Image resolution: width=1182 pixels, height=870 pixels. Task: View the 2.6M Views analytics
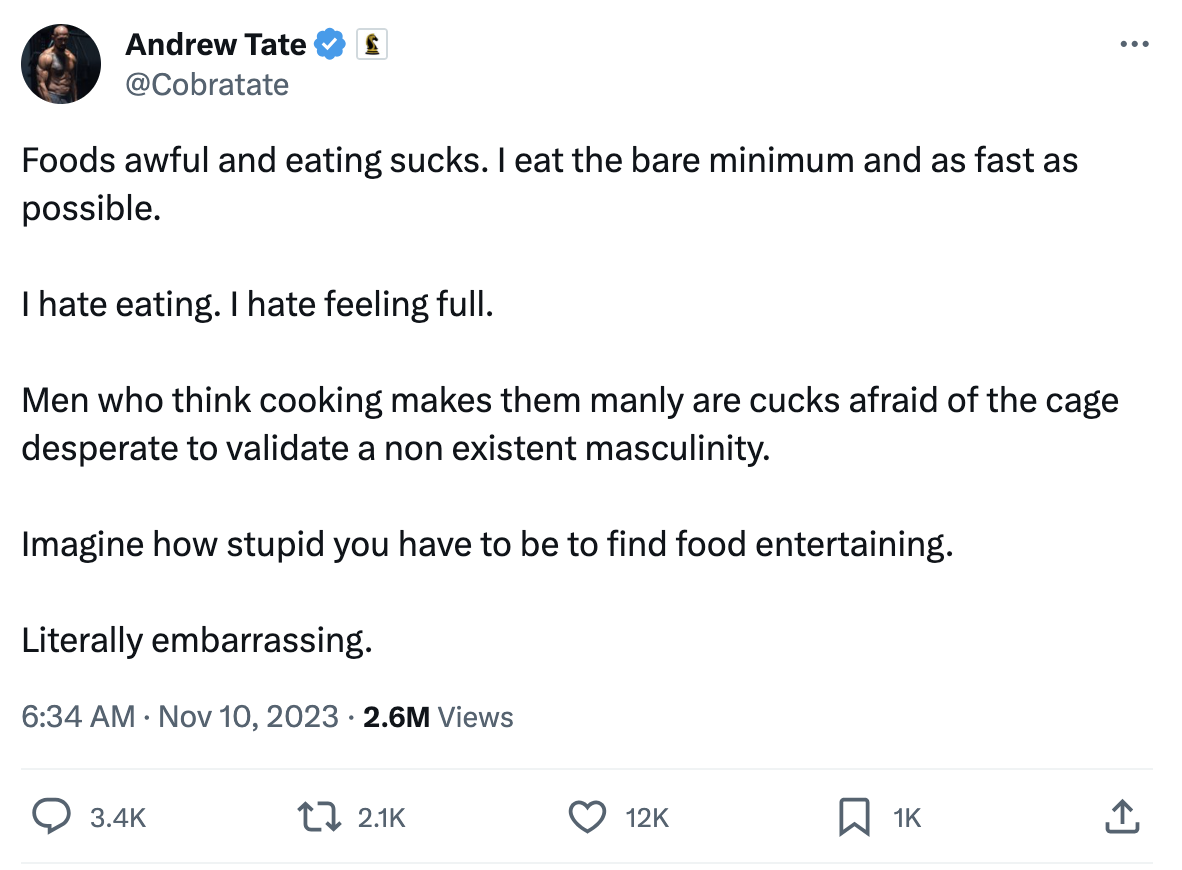click(438, 717)
